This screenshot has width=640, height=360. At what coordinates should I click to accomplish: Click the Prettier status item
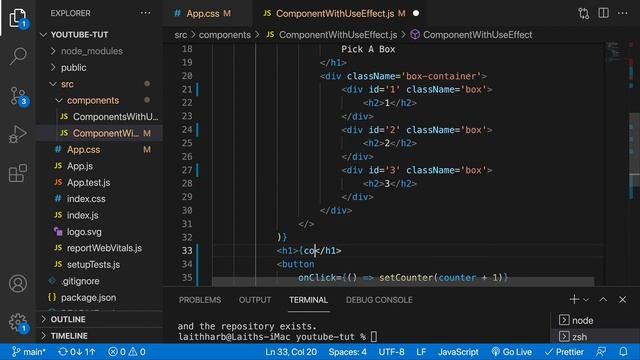point(564,352)
